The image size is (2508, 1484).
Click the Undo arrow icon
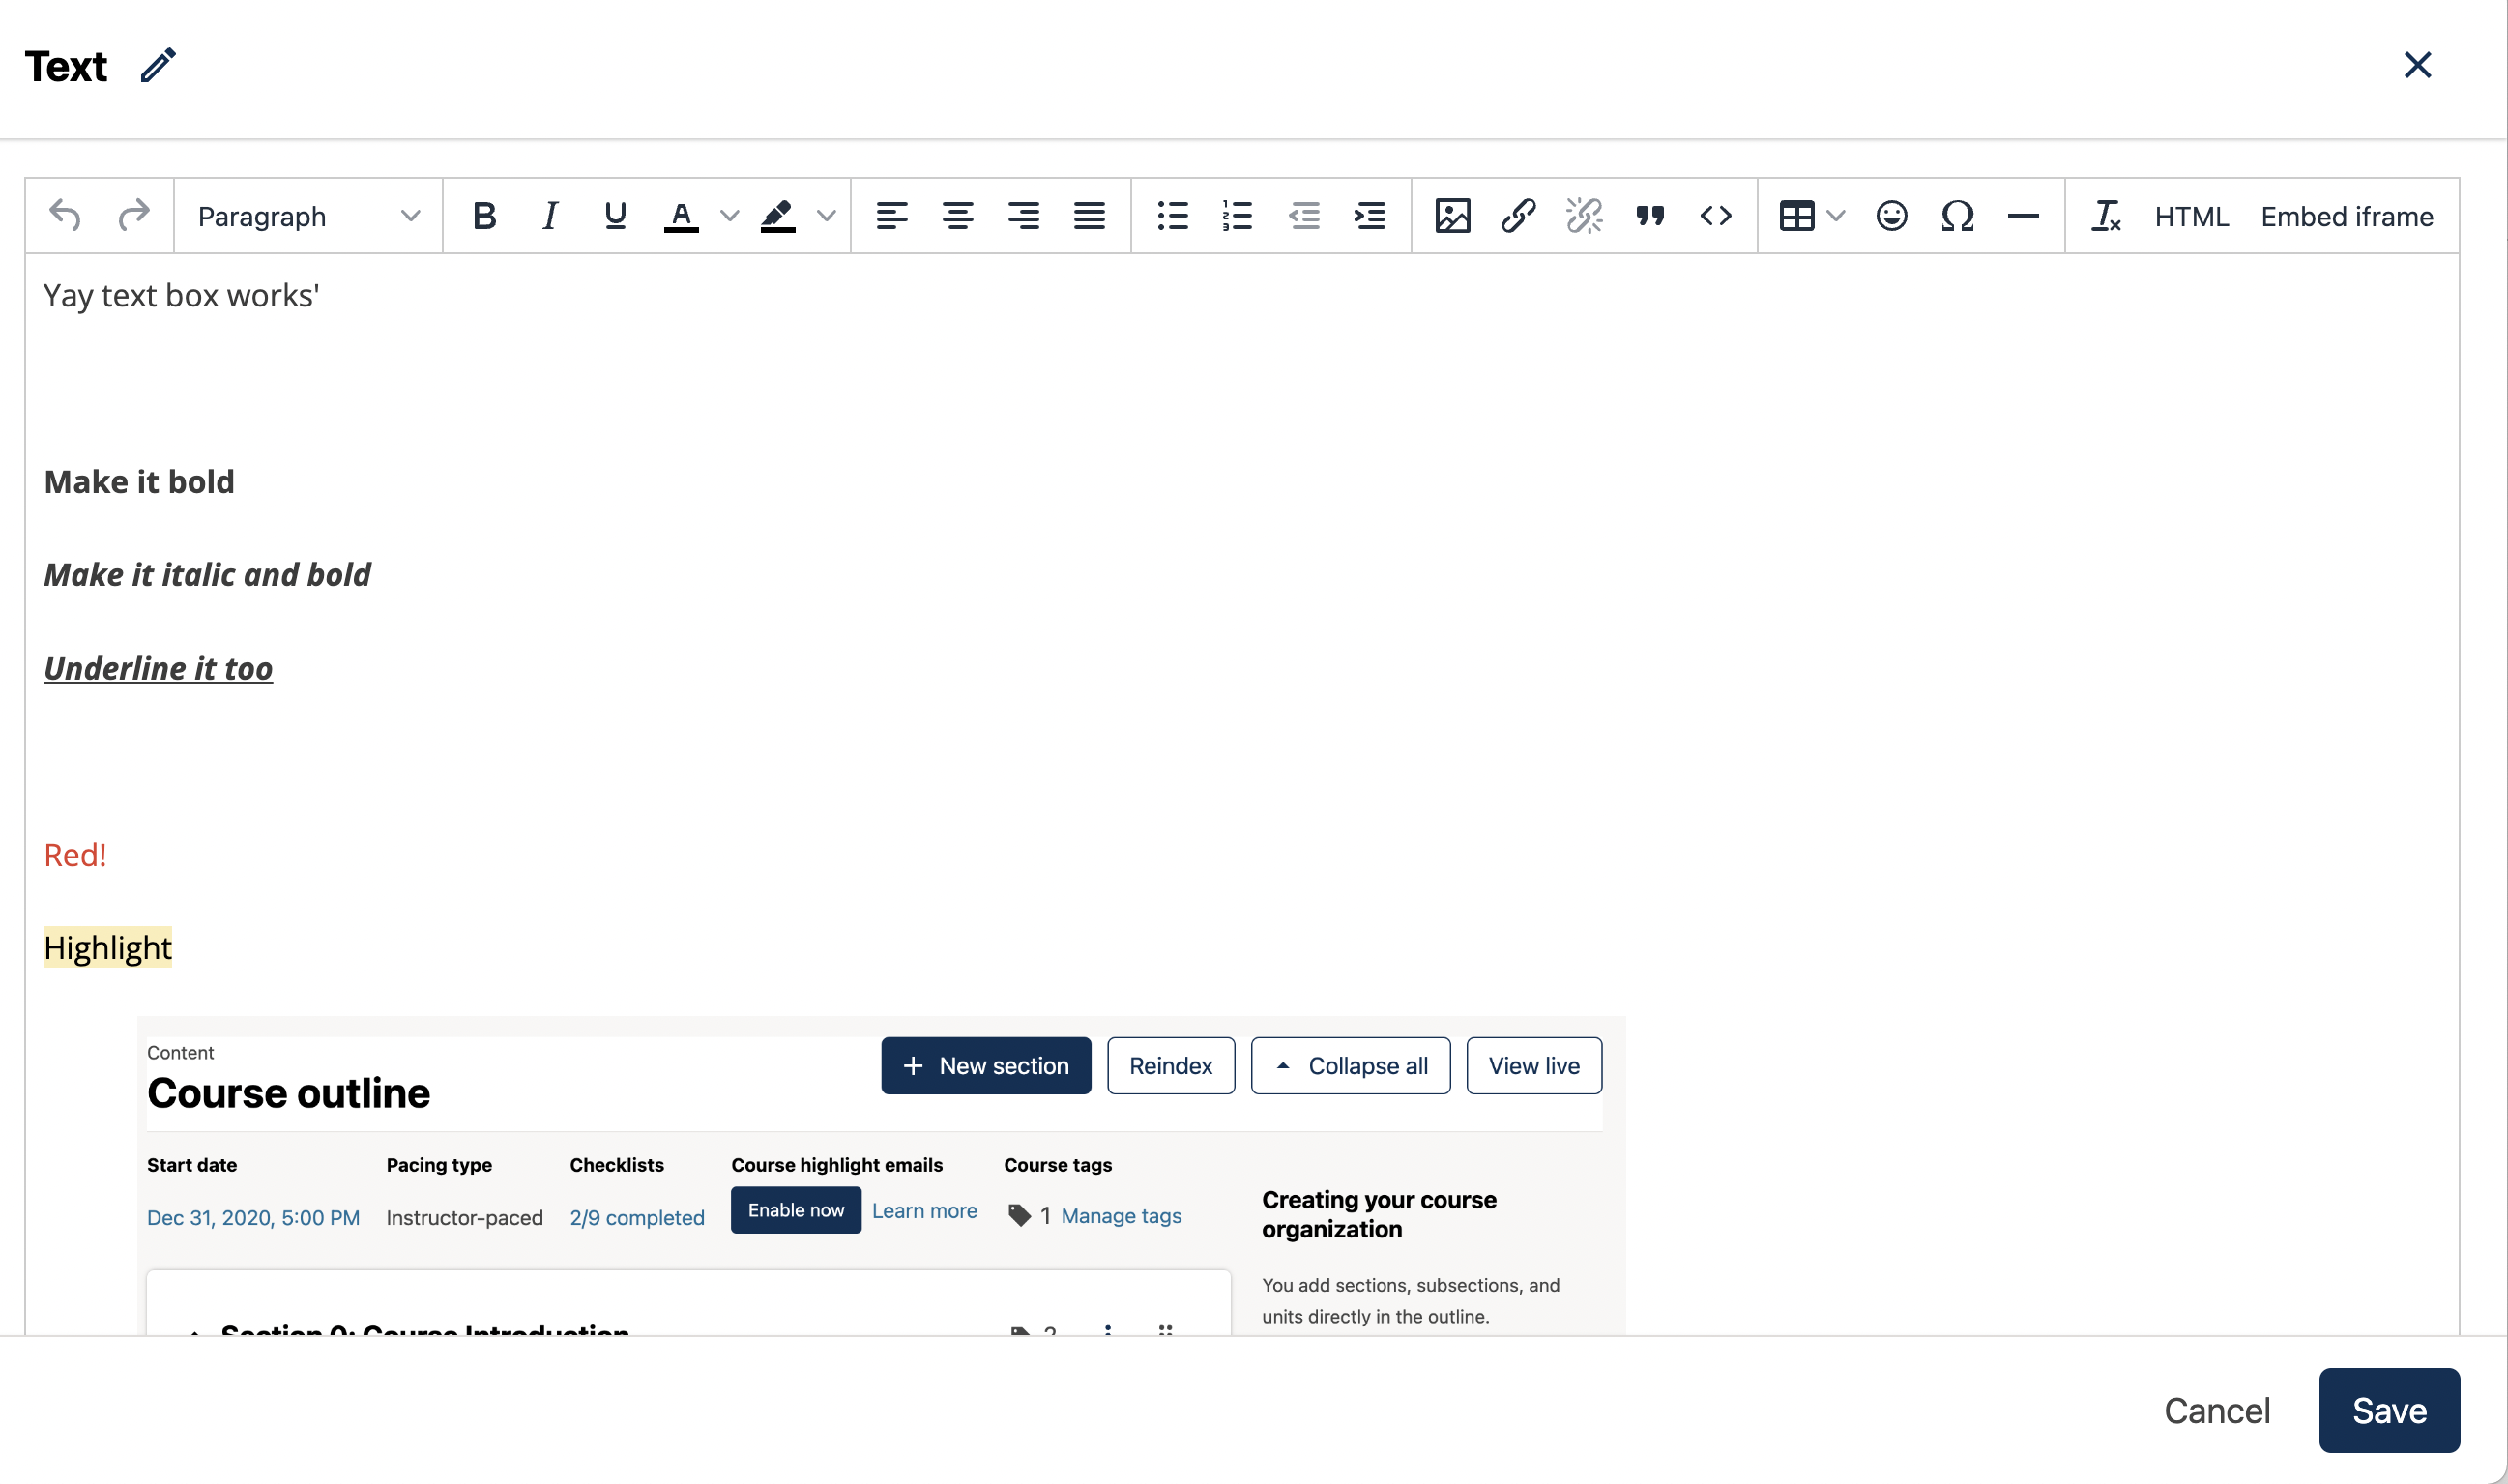coord(64,216)
